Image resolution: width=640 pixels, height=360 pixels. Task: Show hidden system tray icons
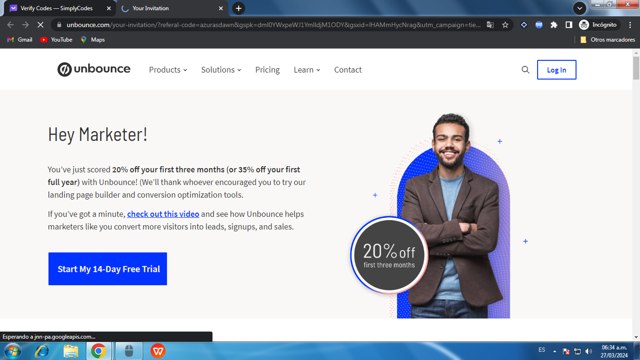[x=554, y=351]
